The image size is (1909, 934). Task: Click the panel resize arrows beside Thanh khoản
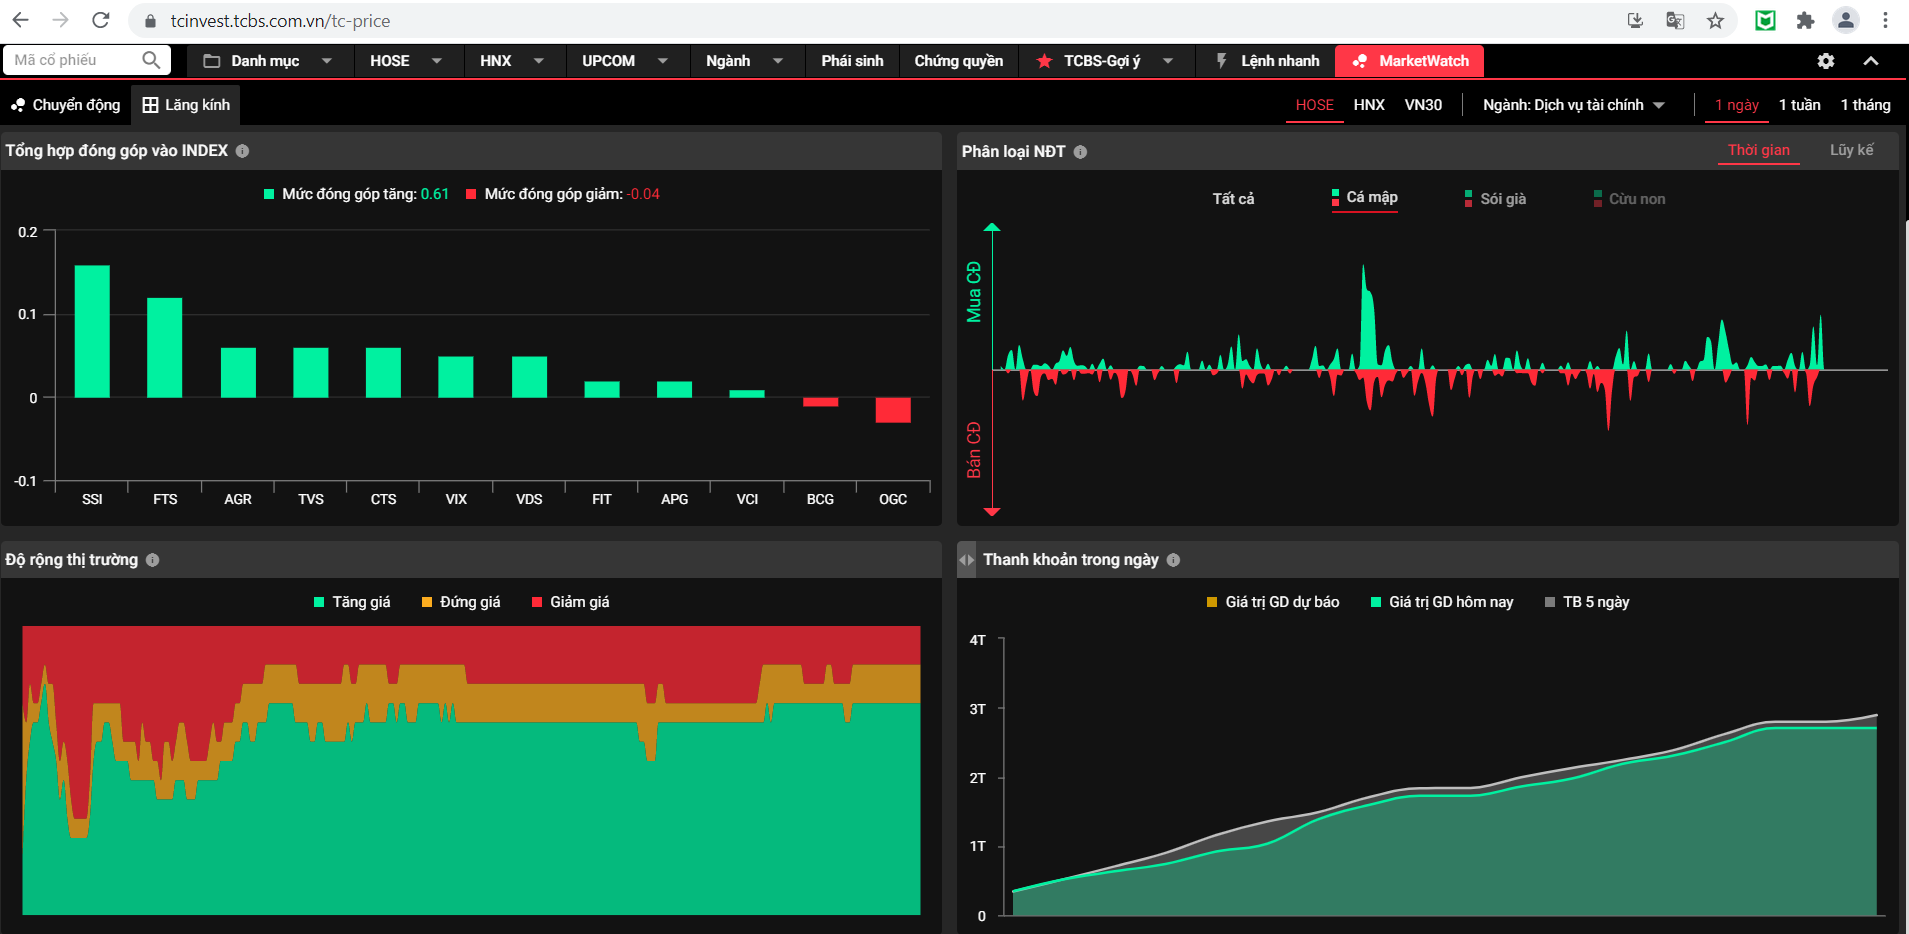(966, 560)
